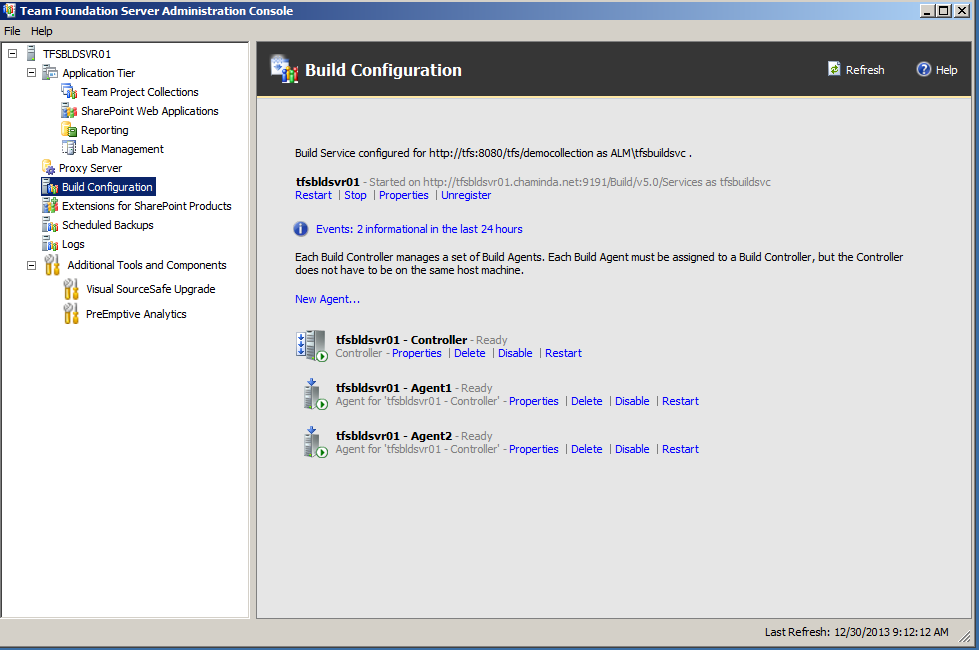Collapse Additional Tools and Components node
This screenshot has height=650, width=979.
coord(31,265)
